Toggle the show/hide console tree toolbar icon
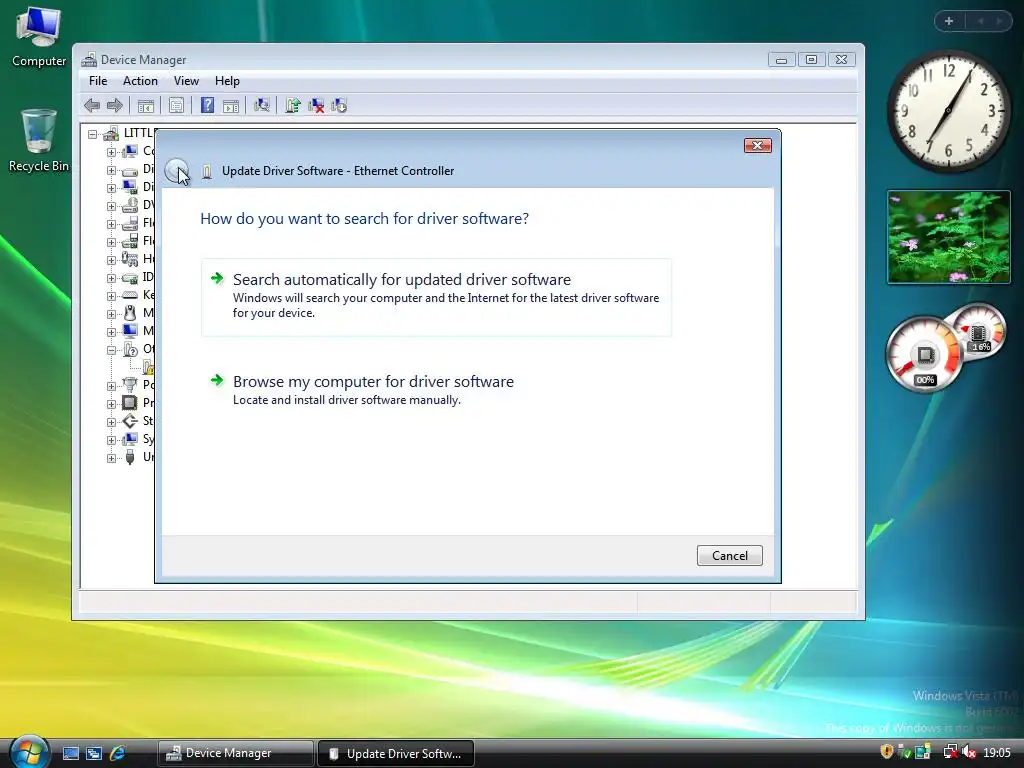Viewport: 1024px width, 768px height. pyautogui.click(x=146, y=106)
